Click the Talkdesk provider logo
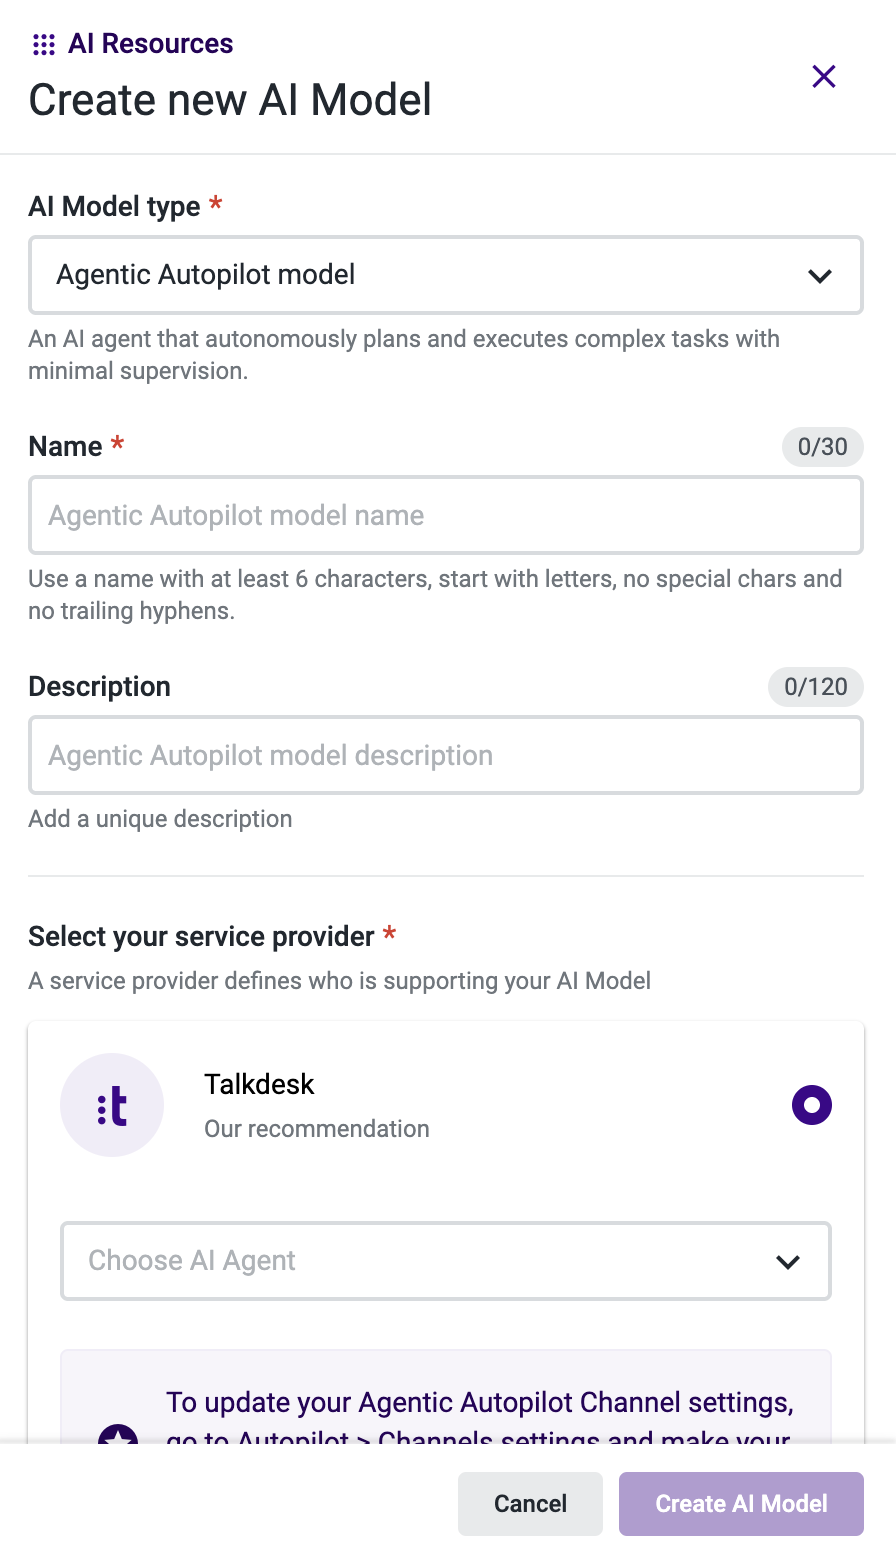 coord(112,1104)
